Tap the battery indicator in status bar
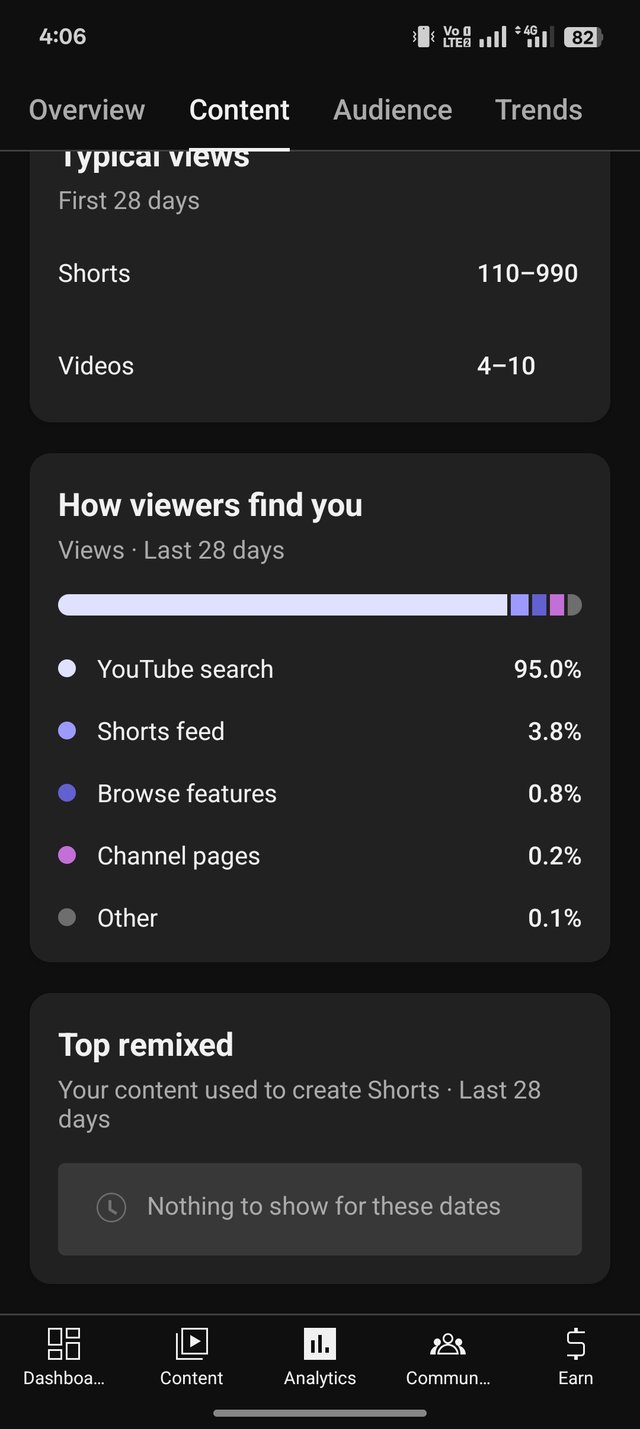The width and height of the screenshot is (640, 1429). coord(582,37)
